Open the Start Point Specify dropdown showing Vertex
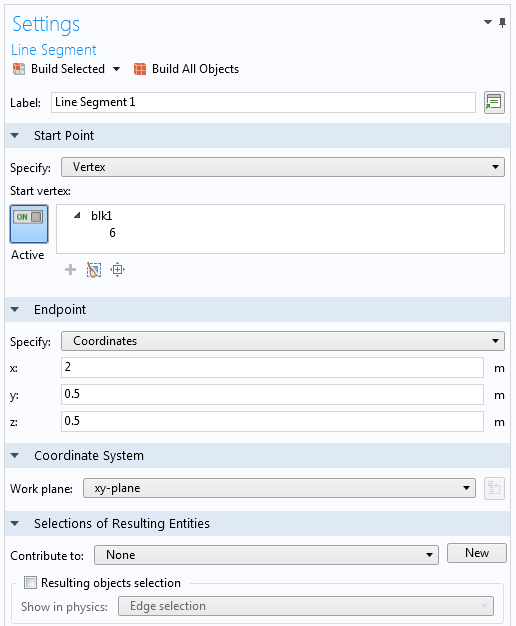The image size is (516, 626). coord(283,167)
